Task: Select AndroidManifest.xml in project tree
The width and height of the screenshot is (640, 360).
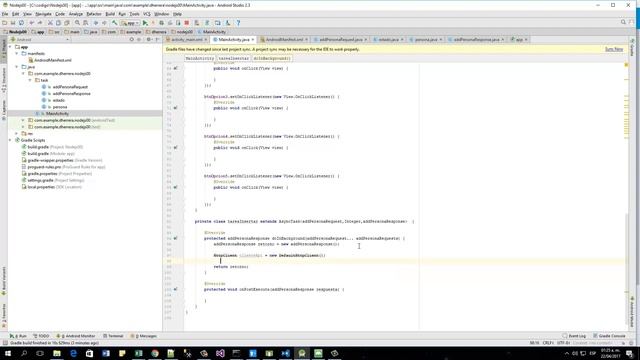Action: click(50, 60)
